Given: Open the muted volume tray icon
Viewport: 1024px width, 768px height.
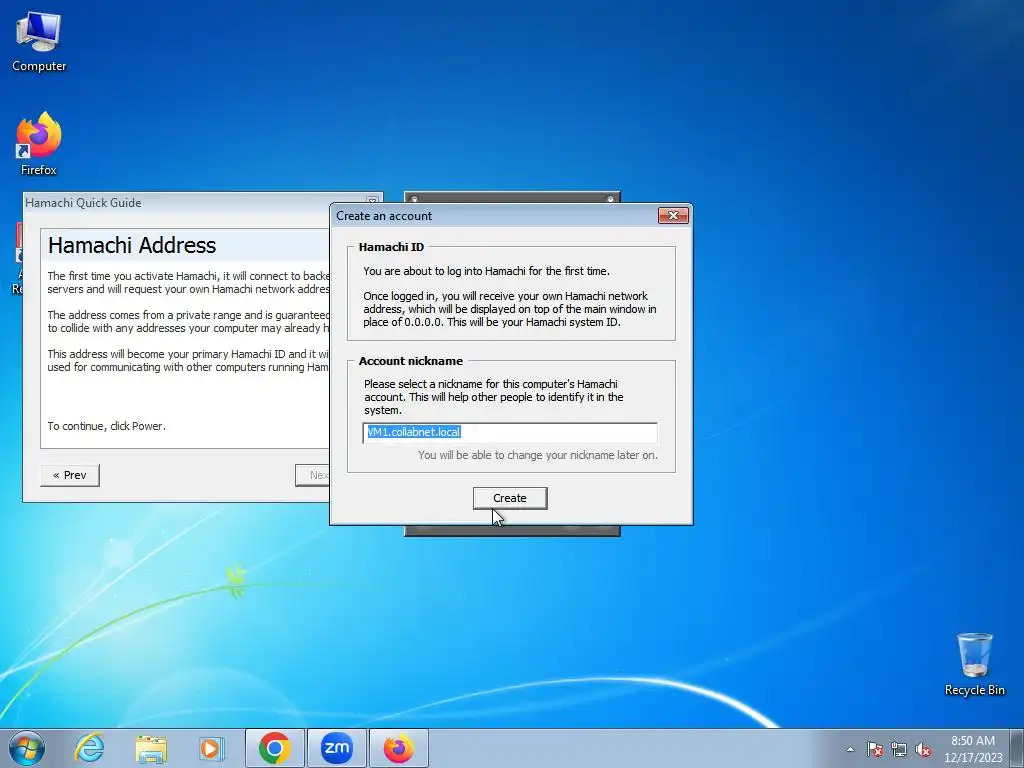Looking at the screenshot, I should [x=923, y=749].
